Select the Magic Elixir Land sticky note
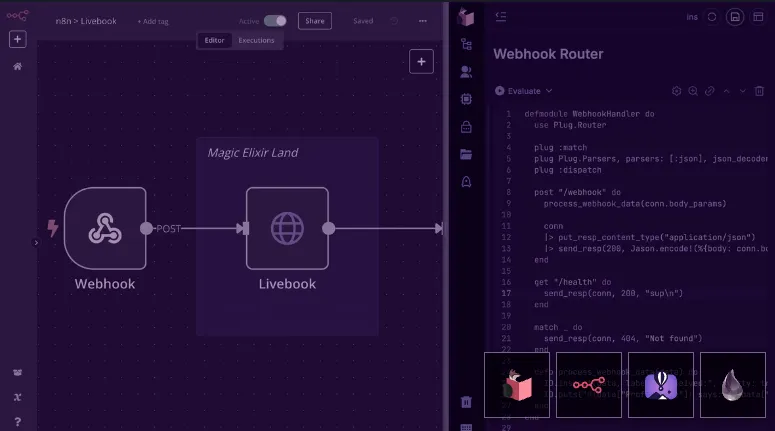The image size is (775, 431). [x=287, y=236]
